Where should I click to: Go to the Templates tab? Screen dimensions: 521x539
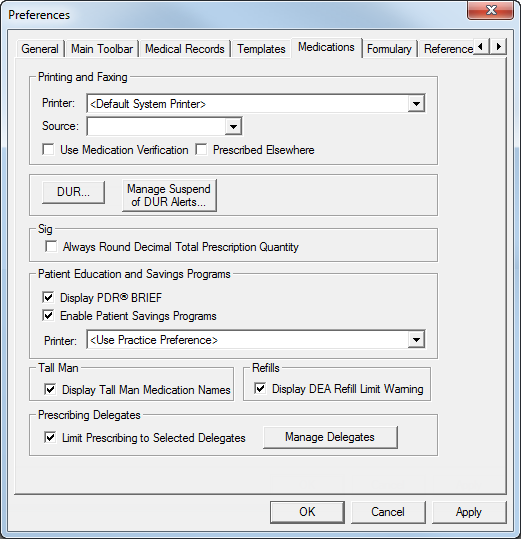(261, 49)
